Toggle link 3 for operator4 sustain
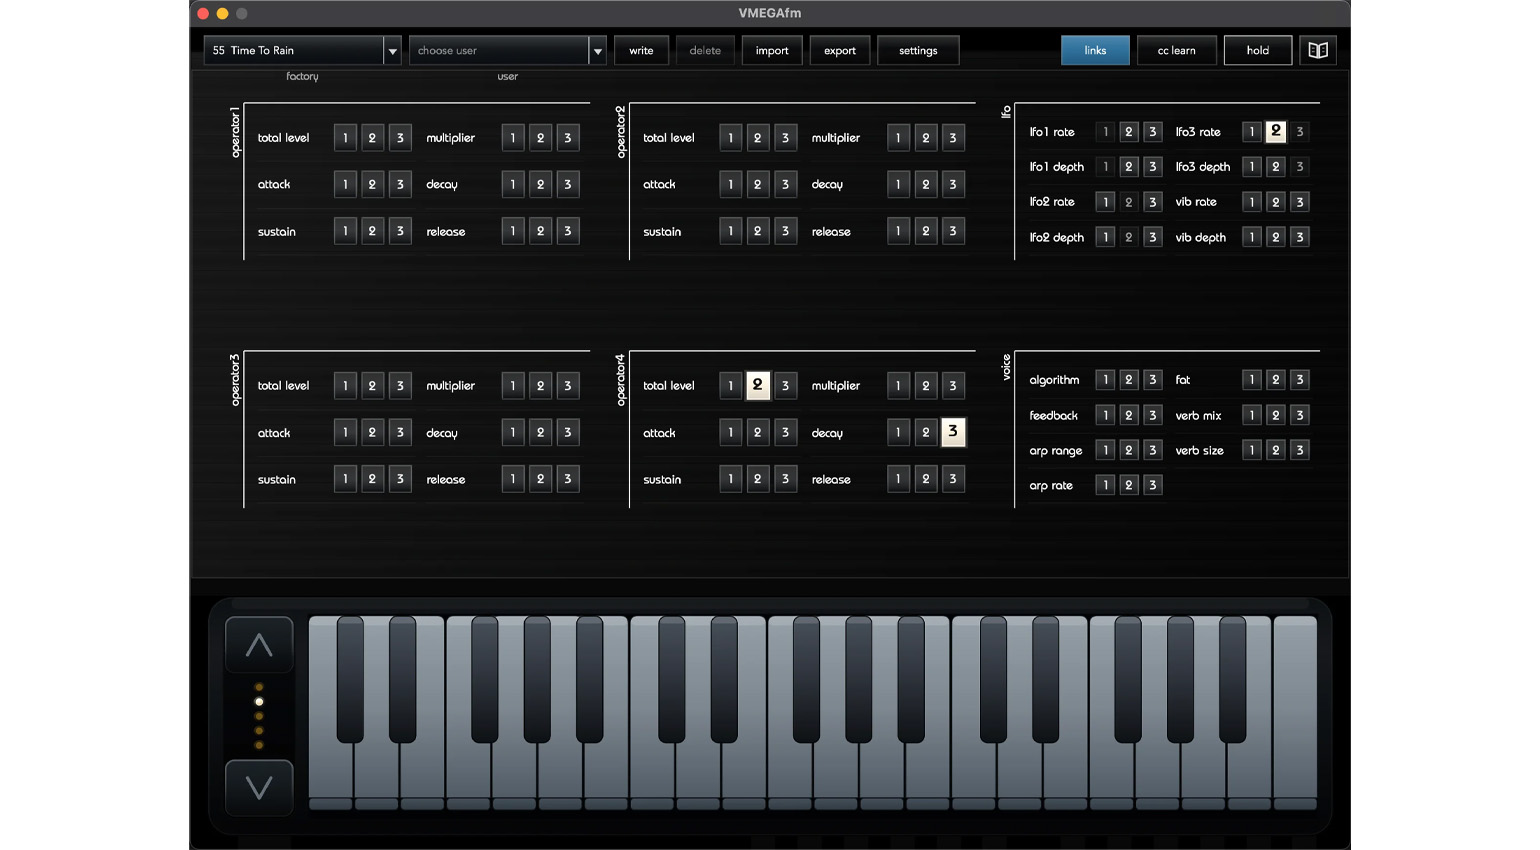 tap(785, 479)
